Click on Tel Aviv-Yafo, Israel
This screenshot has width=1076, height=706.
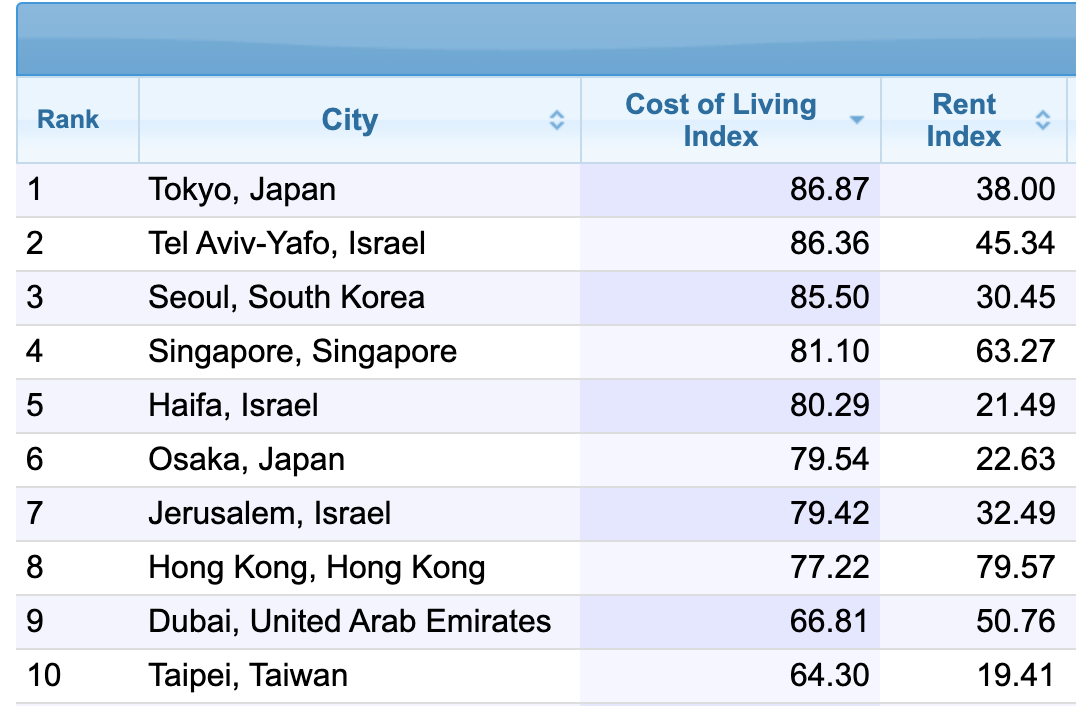[x=287, y=243]
